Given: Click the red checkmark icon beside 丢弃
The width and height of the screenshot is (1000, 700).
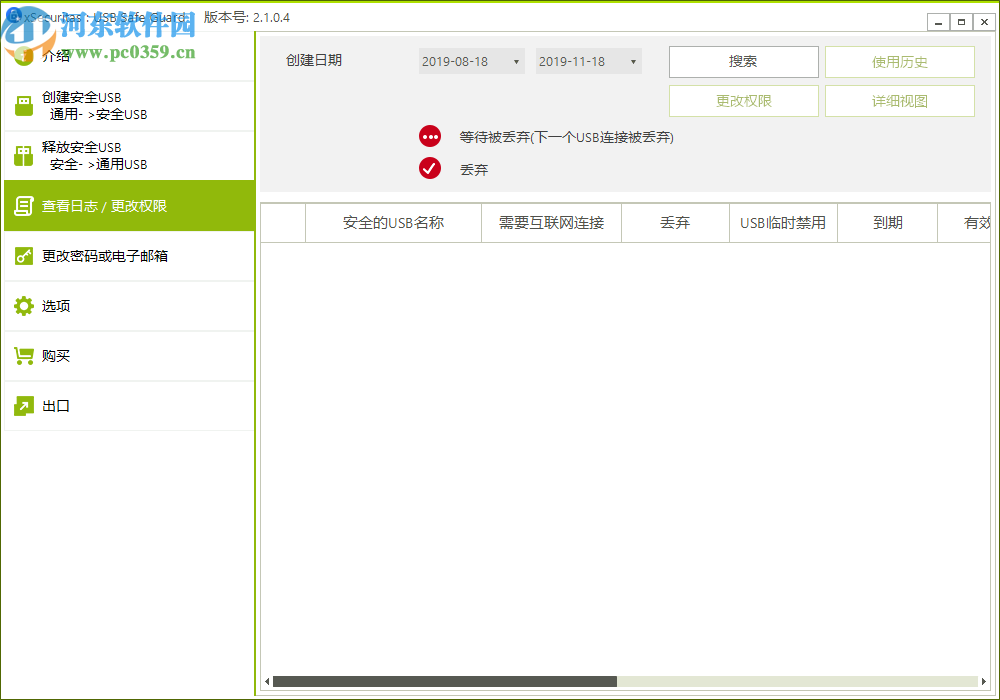Looking at the screenshot, I should pos(430,168).
